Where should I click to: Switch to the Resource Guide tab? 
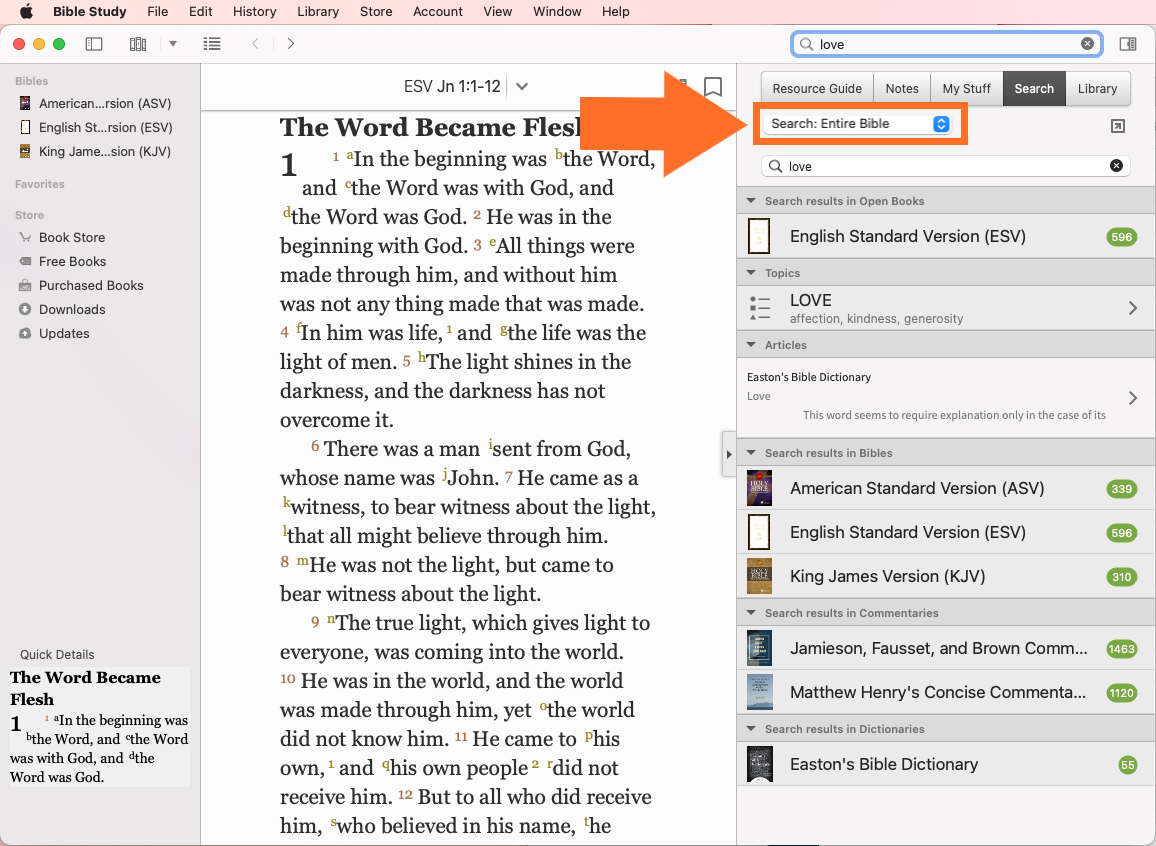pyautogui.click(x=817, y=88)
